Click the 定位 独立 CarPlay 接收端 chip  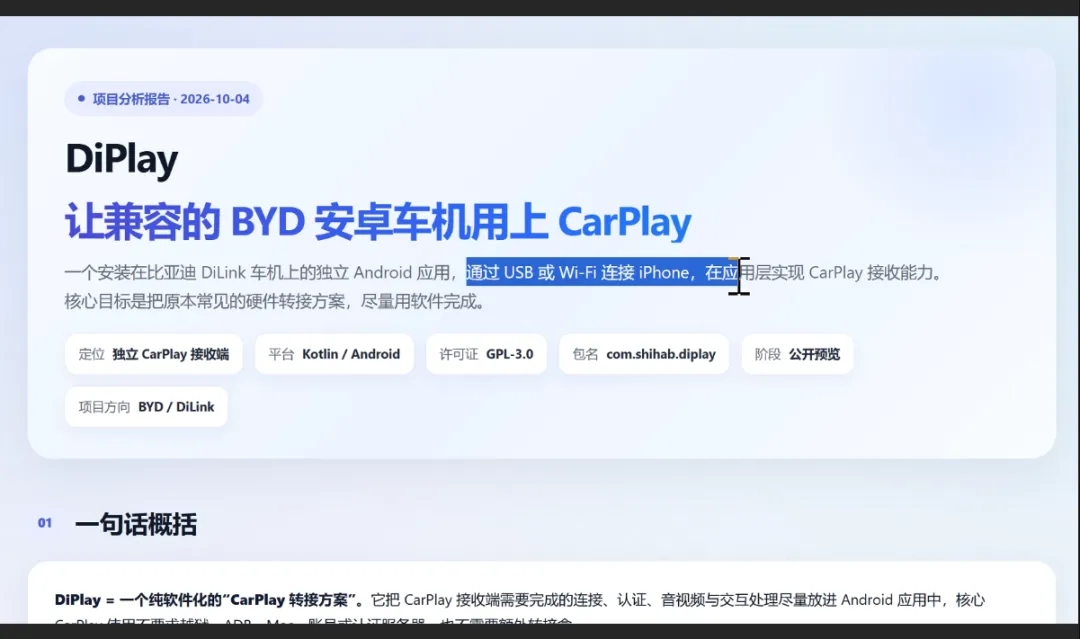(x=154, y=354)
